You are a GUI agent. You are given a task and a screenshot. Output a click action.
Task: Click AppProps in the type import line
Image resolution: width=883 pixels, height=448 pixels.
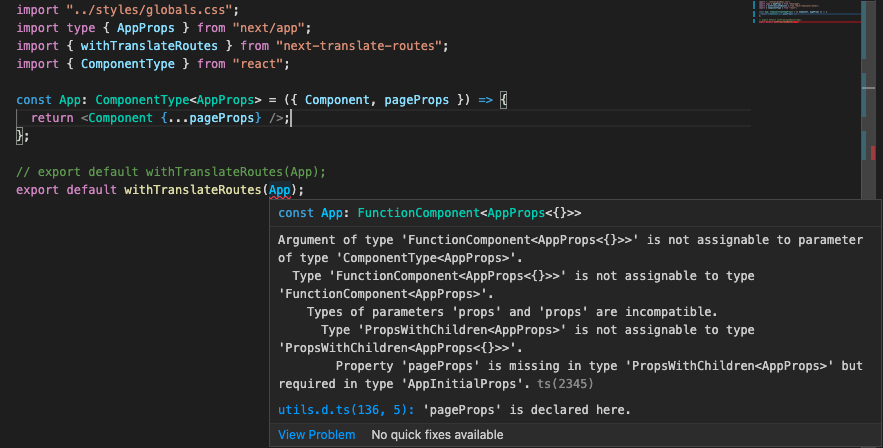point(146,28)
